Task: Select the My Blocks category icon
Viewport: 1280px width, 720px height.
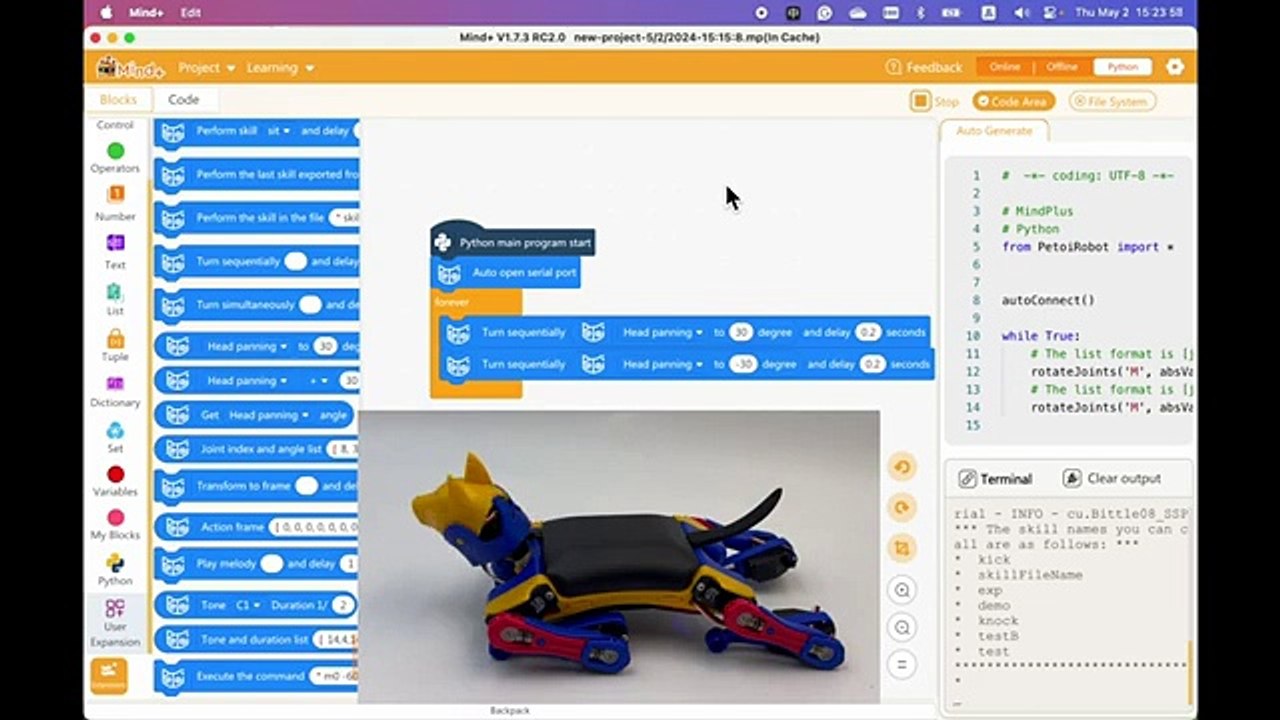Action: click(x=115, y=518)
